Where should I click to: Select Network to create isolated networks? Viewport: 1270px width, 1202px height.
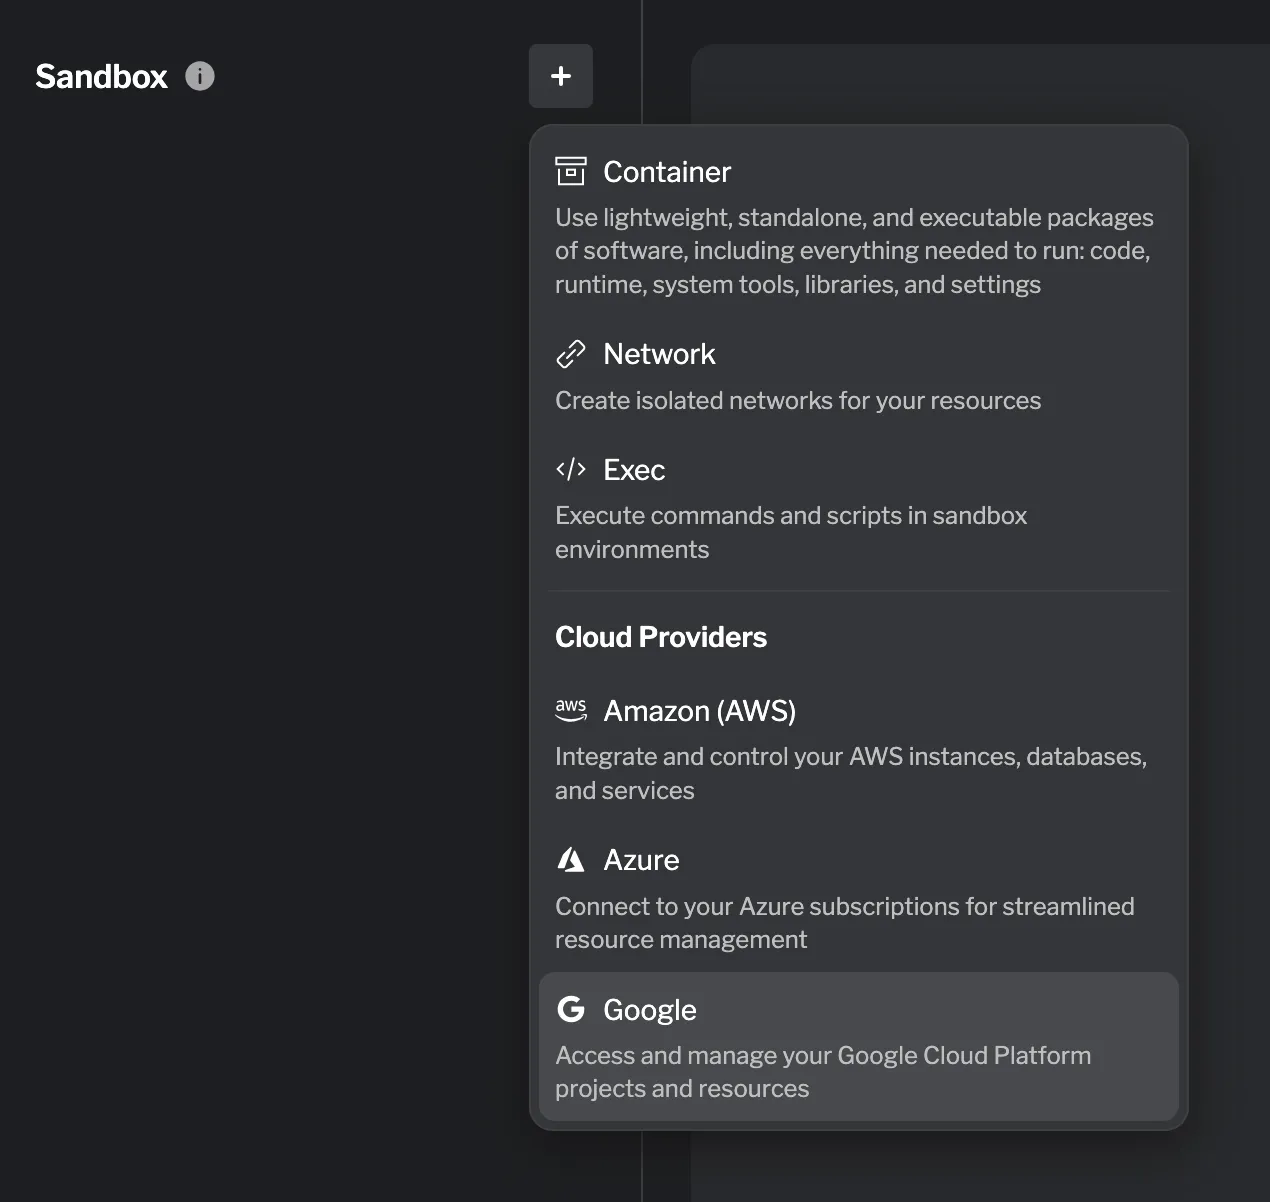(659, 353)
